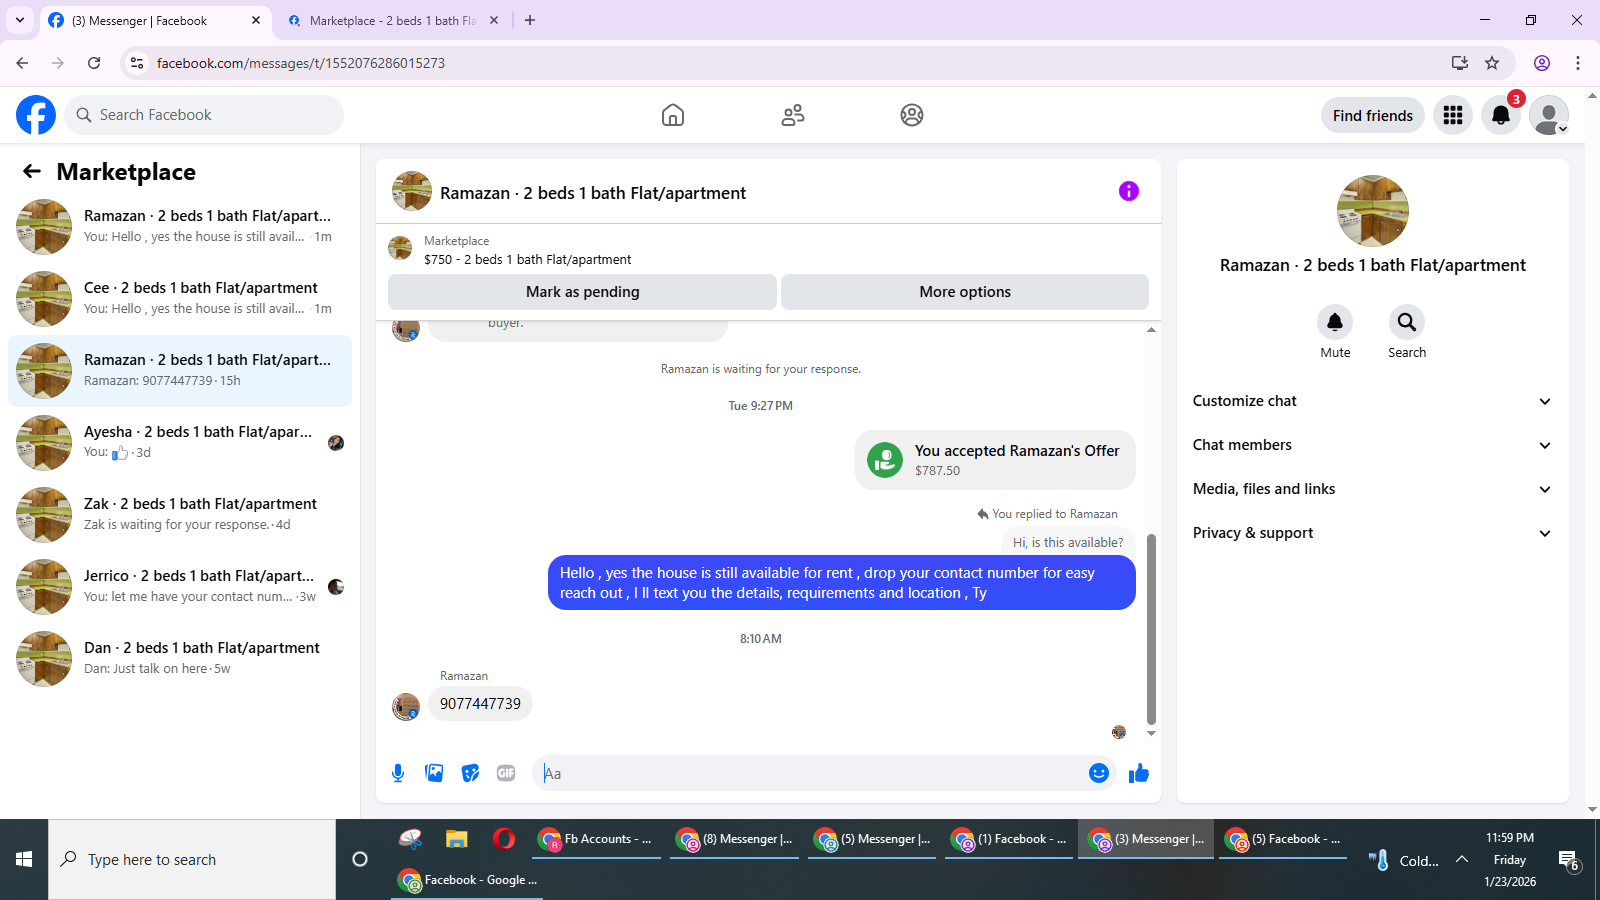Close the Marketplace browser tab
This screenshot has height=900, width=1600.
click(x=494, y=20)
